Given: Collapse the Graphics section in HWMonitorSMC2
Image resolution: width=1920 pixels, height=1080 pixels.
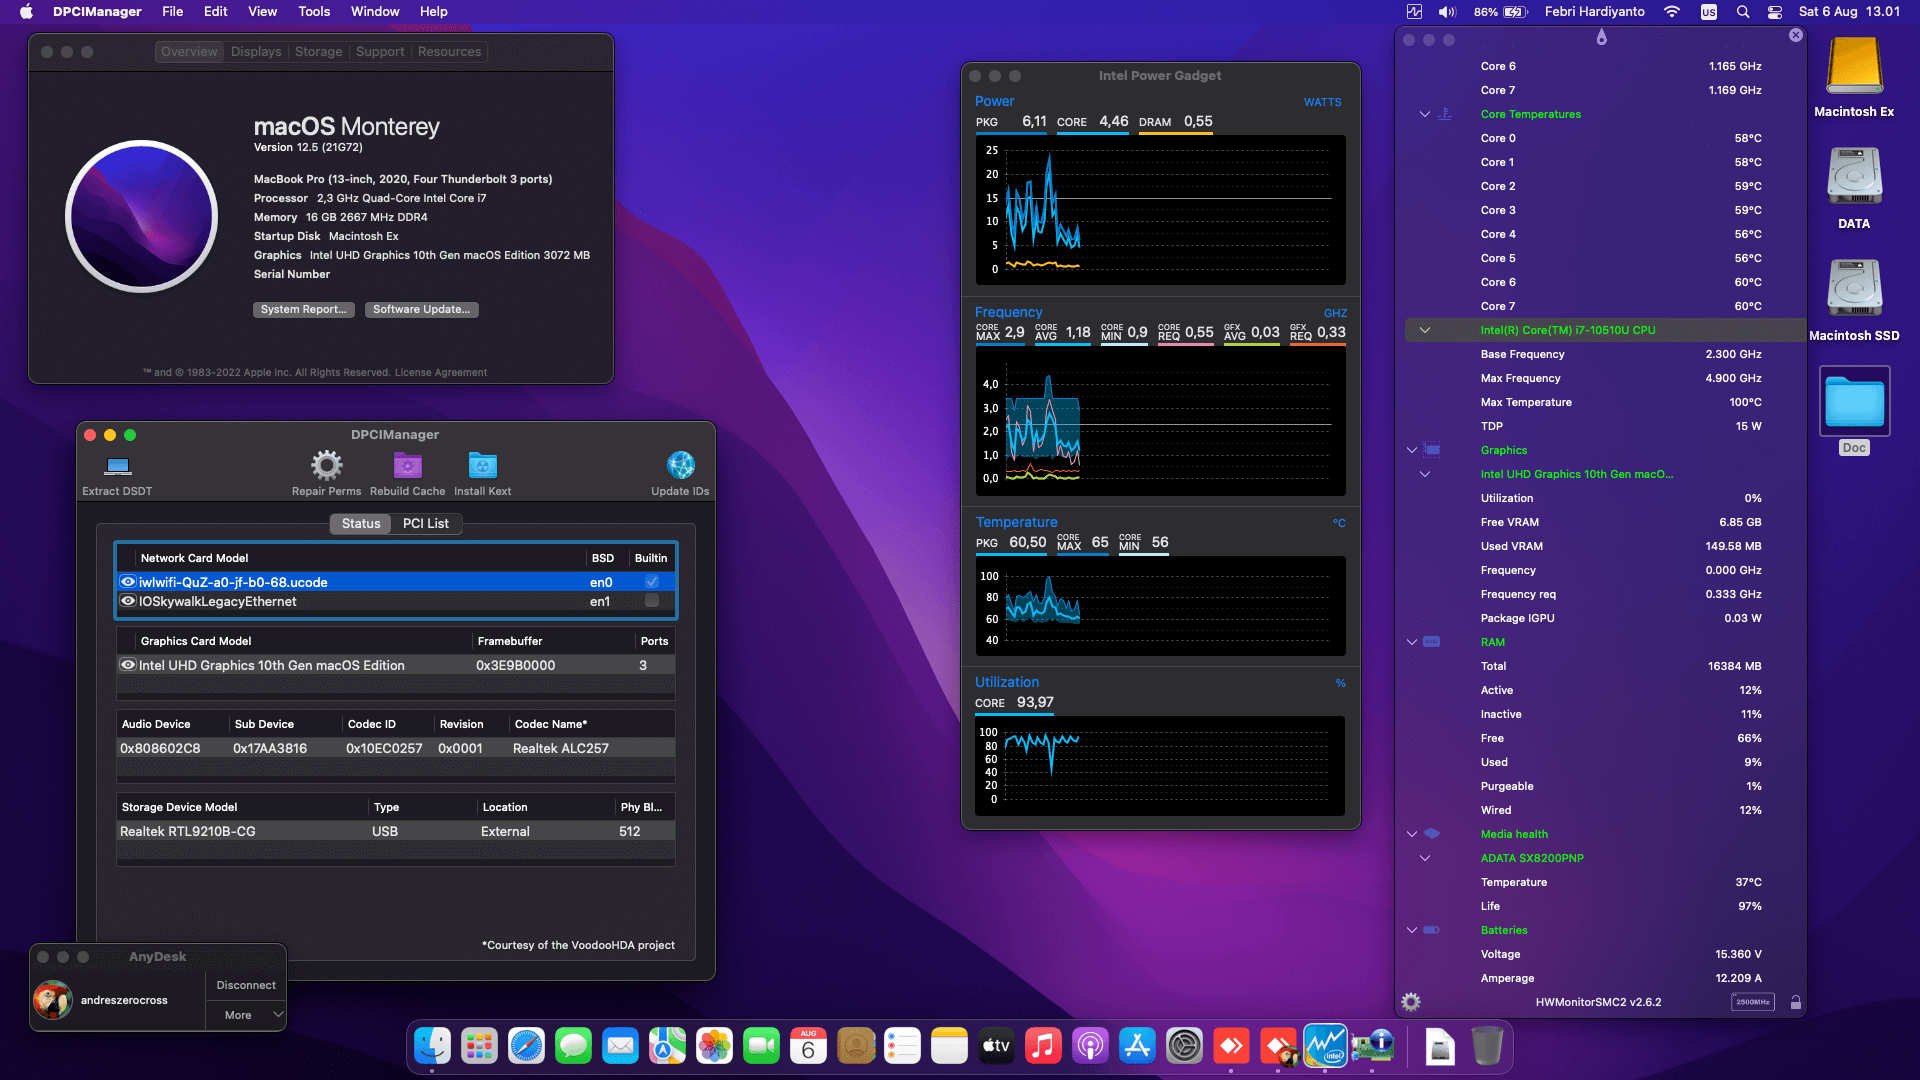Looking at the screenshot, I should point(1412,450).
